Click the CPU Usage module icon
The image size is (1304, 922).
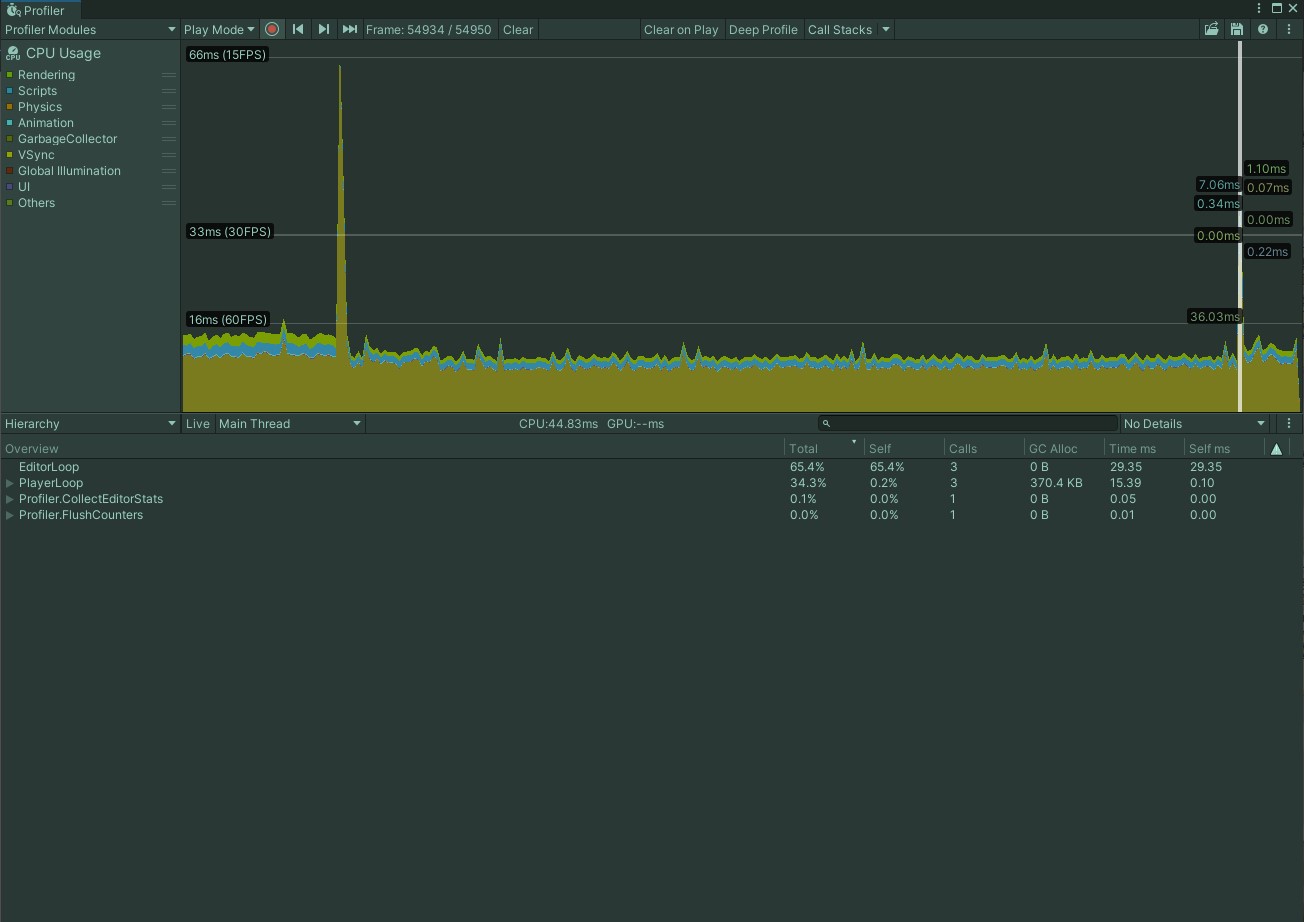(x=12, y=53)
